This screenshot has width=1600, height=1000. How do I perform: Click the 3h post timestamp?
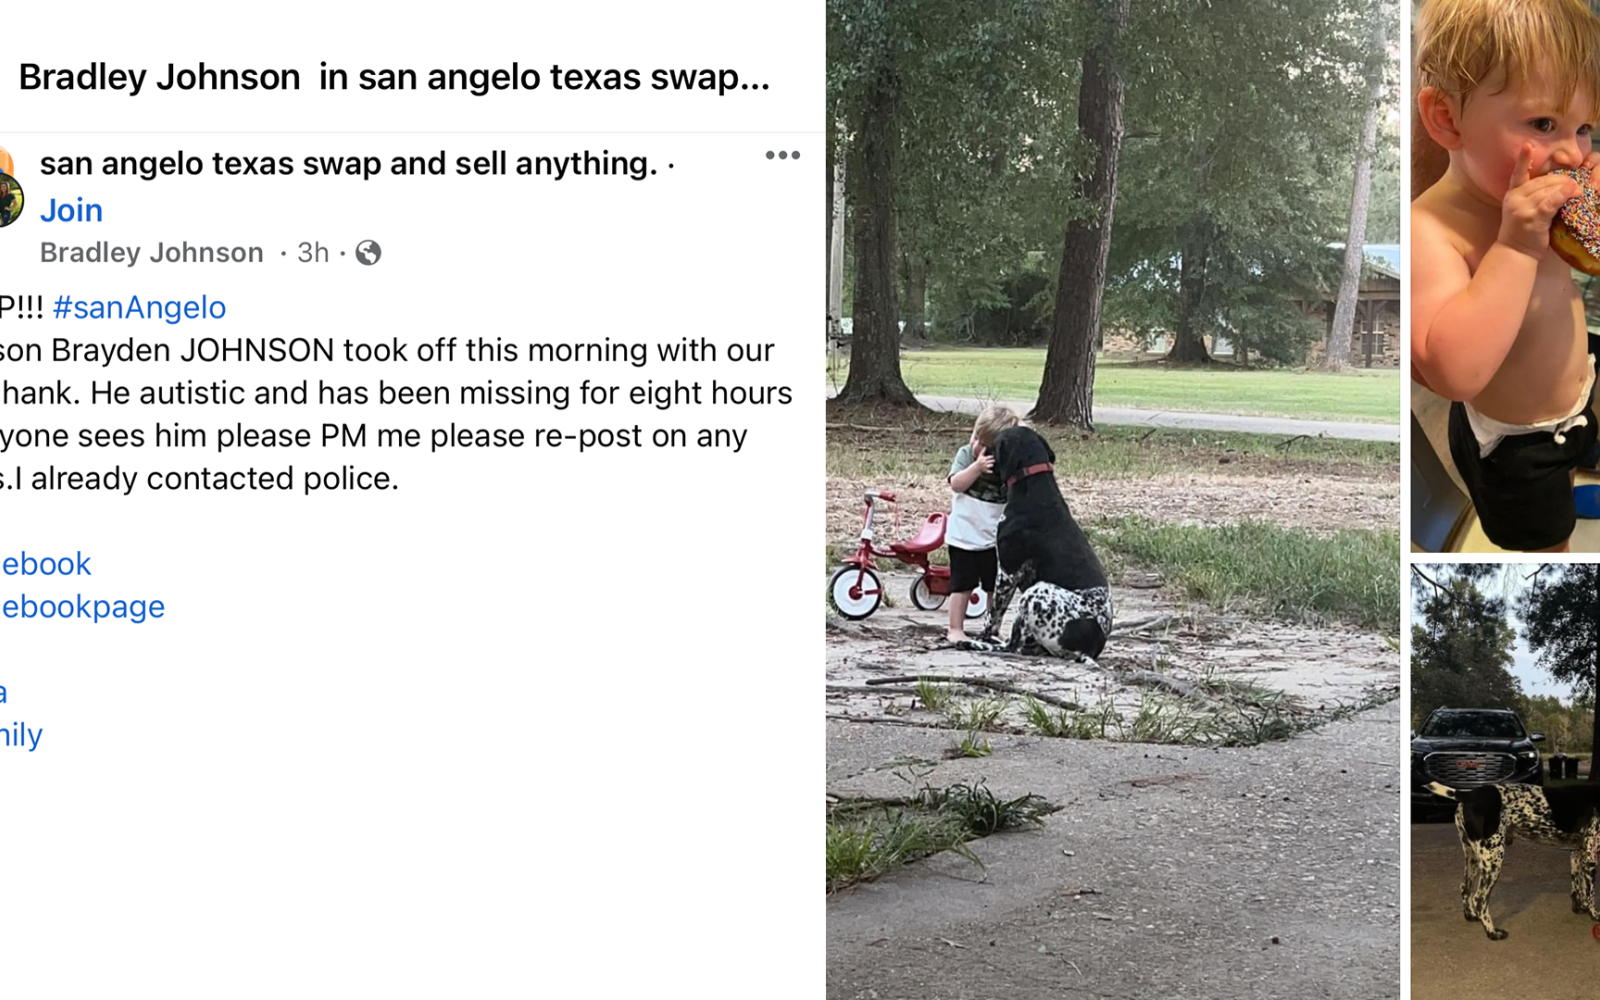(x=313, y=253)
